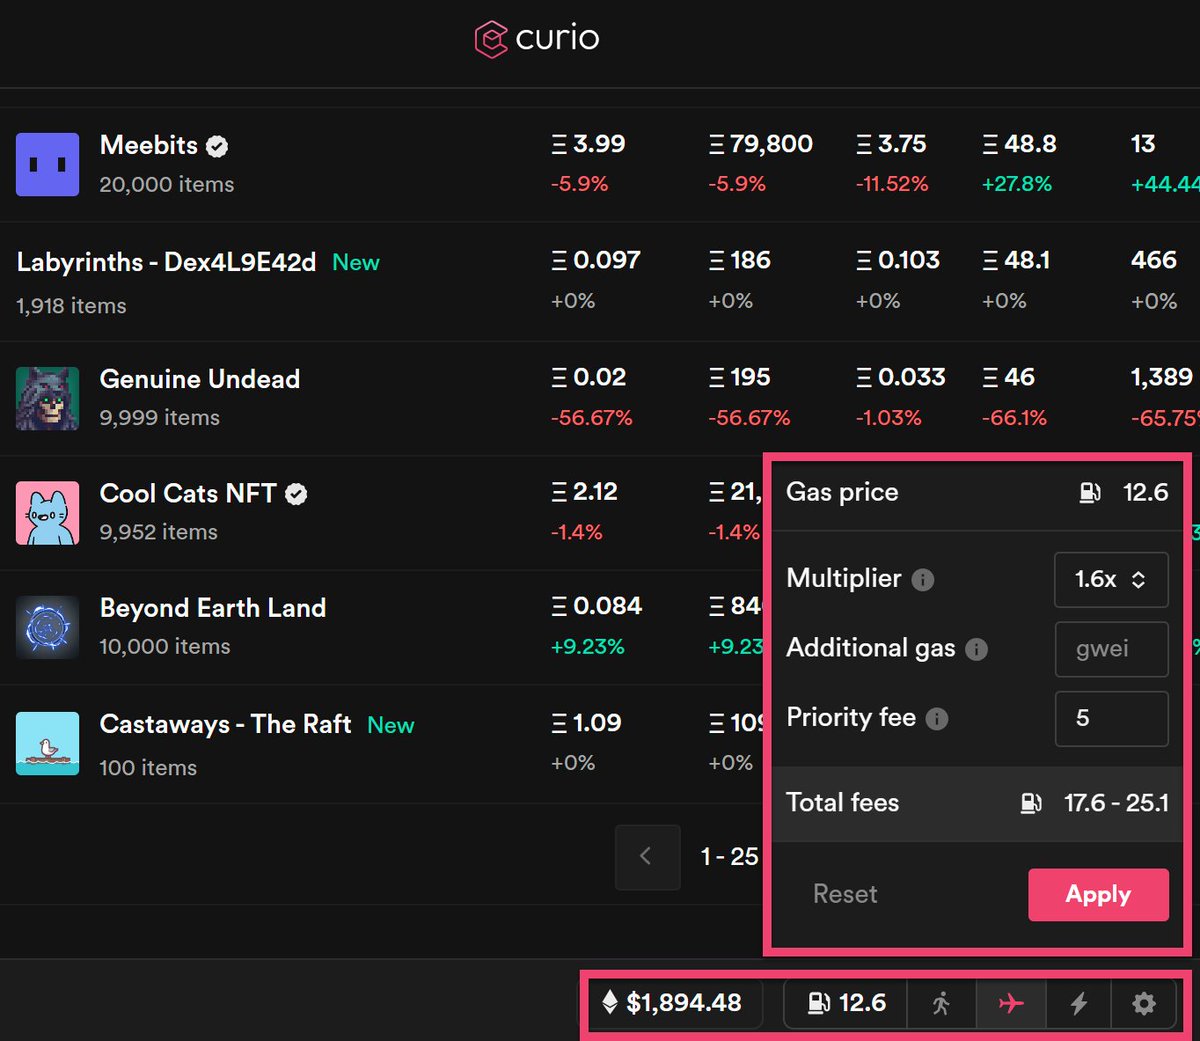This screenshot has width=1200, height=1041.
Task: Click Castaways 1.09 floor price
Action: 586,723
